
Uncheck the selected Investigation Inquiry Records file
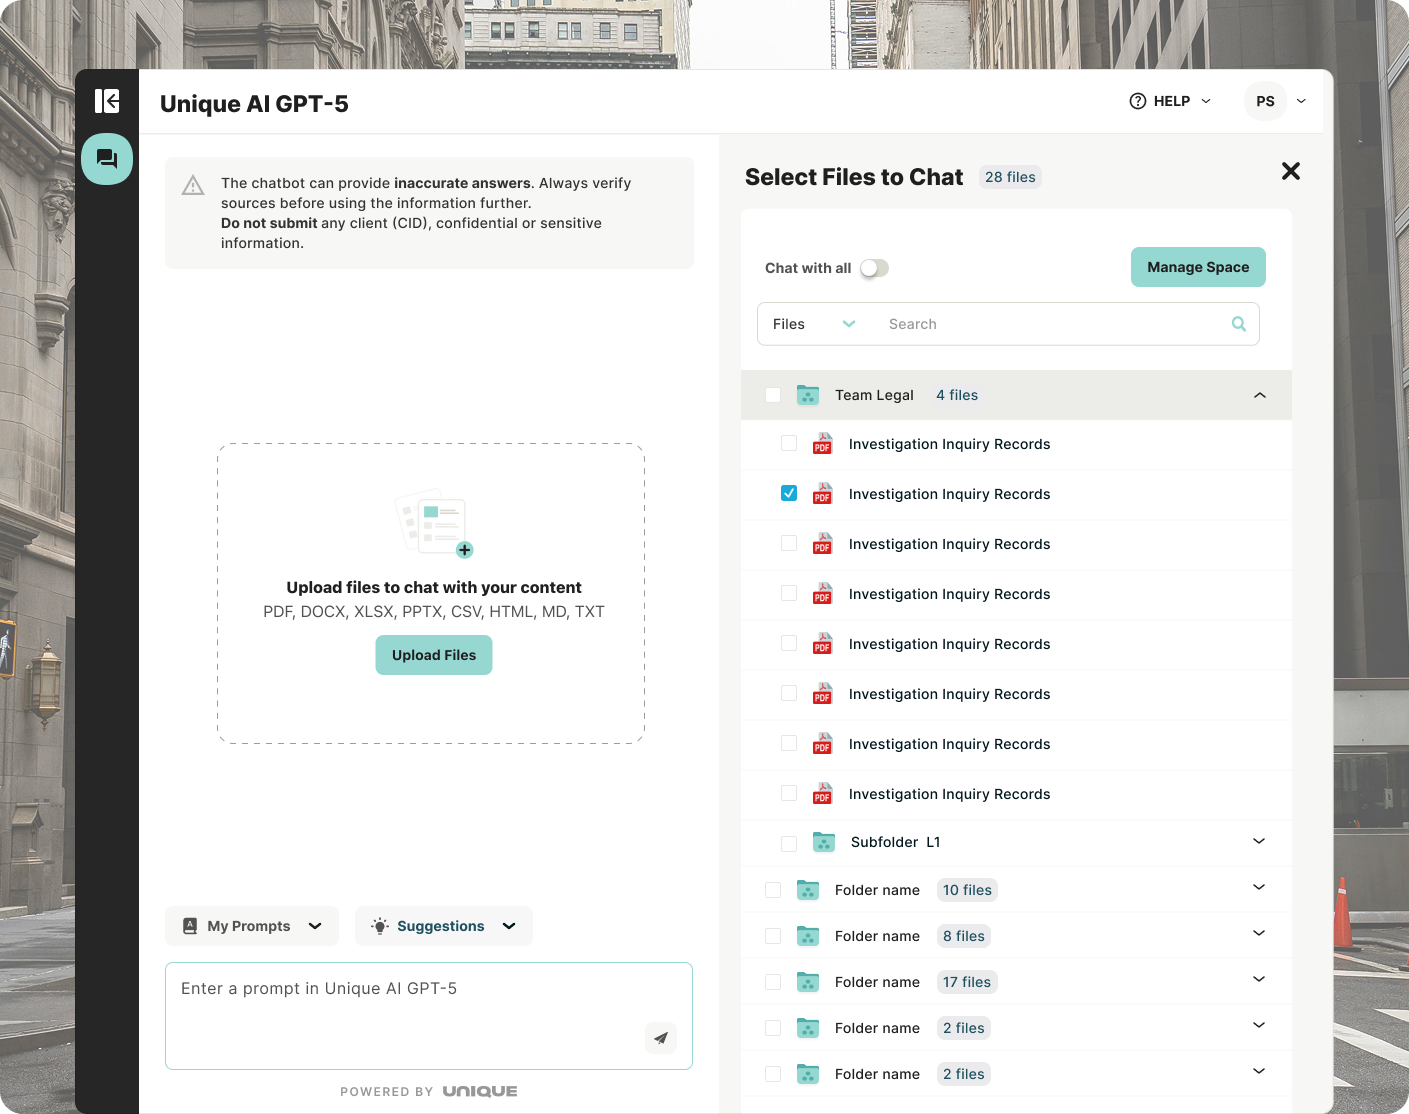click(x=789, y=493)
